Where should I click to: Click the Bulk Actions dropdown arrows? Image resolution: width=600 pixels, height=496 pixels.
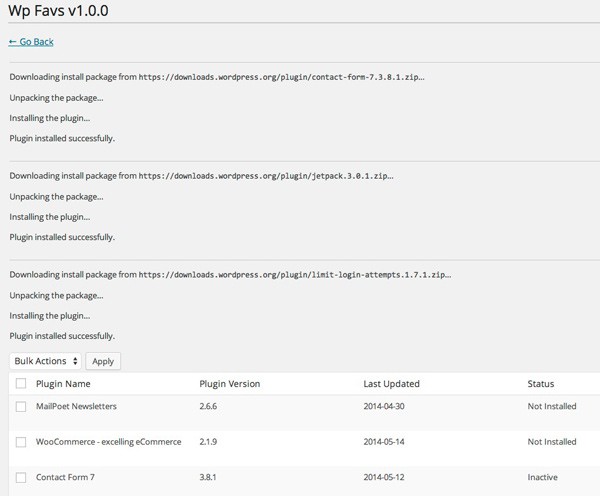[x=75, y=361]
